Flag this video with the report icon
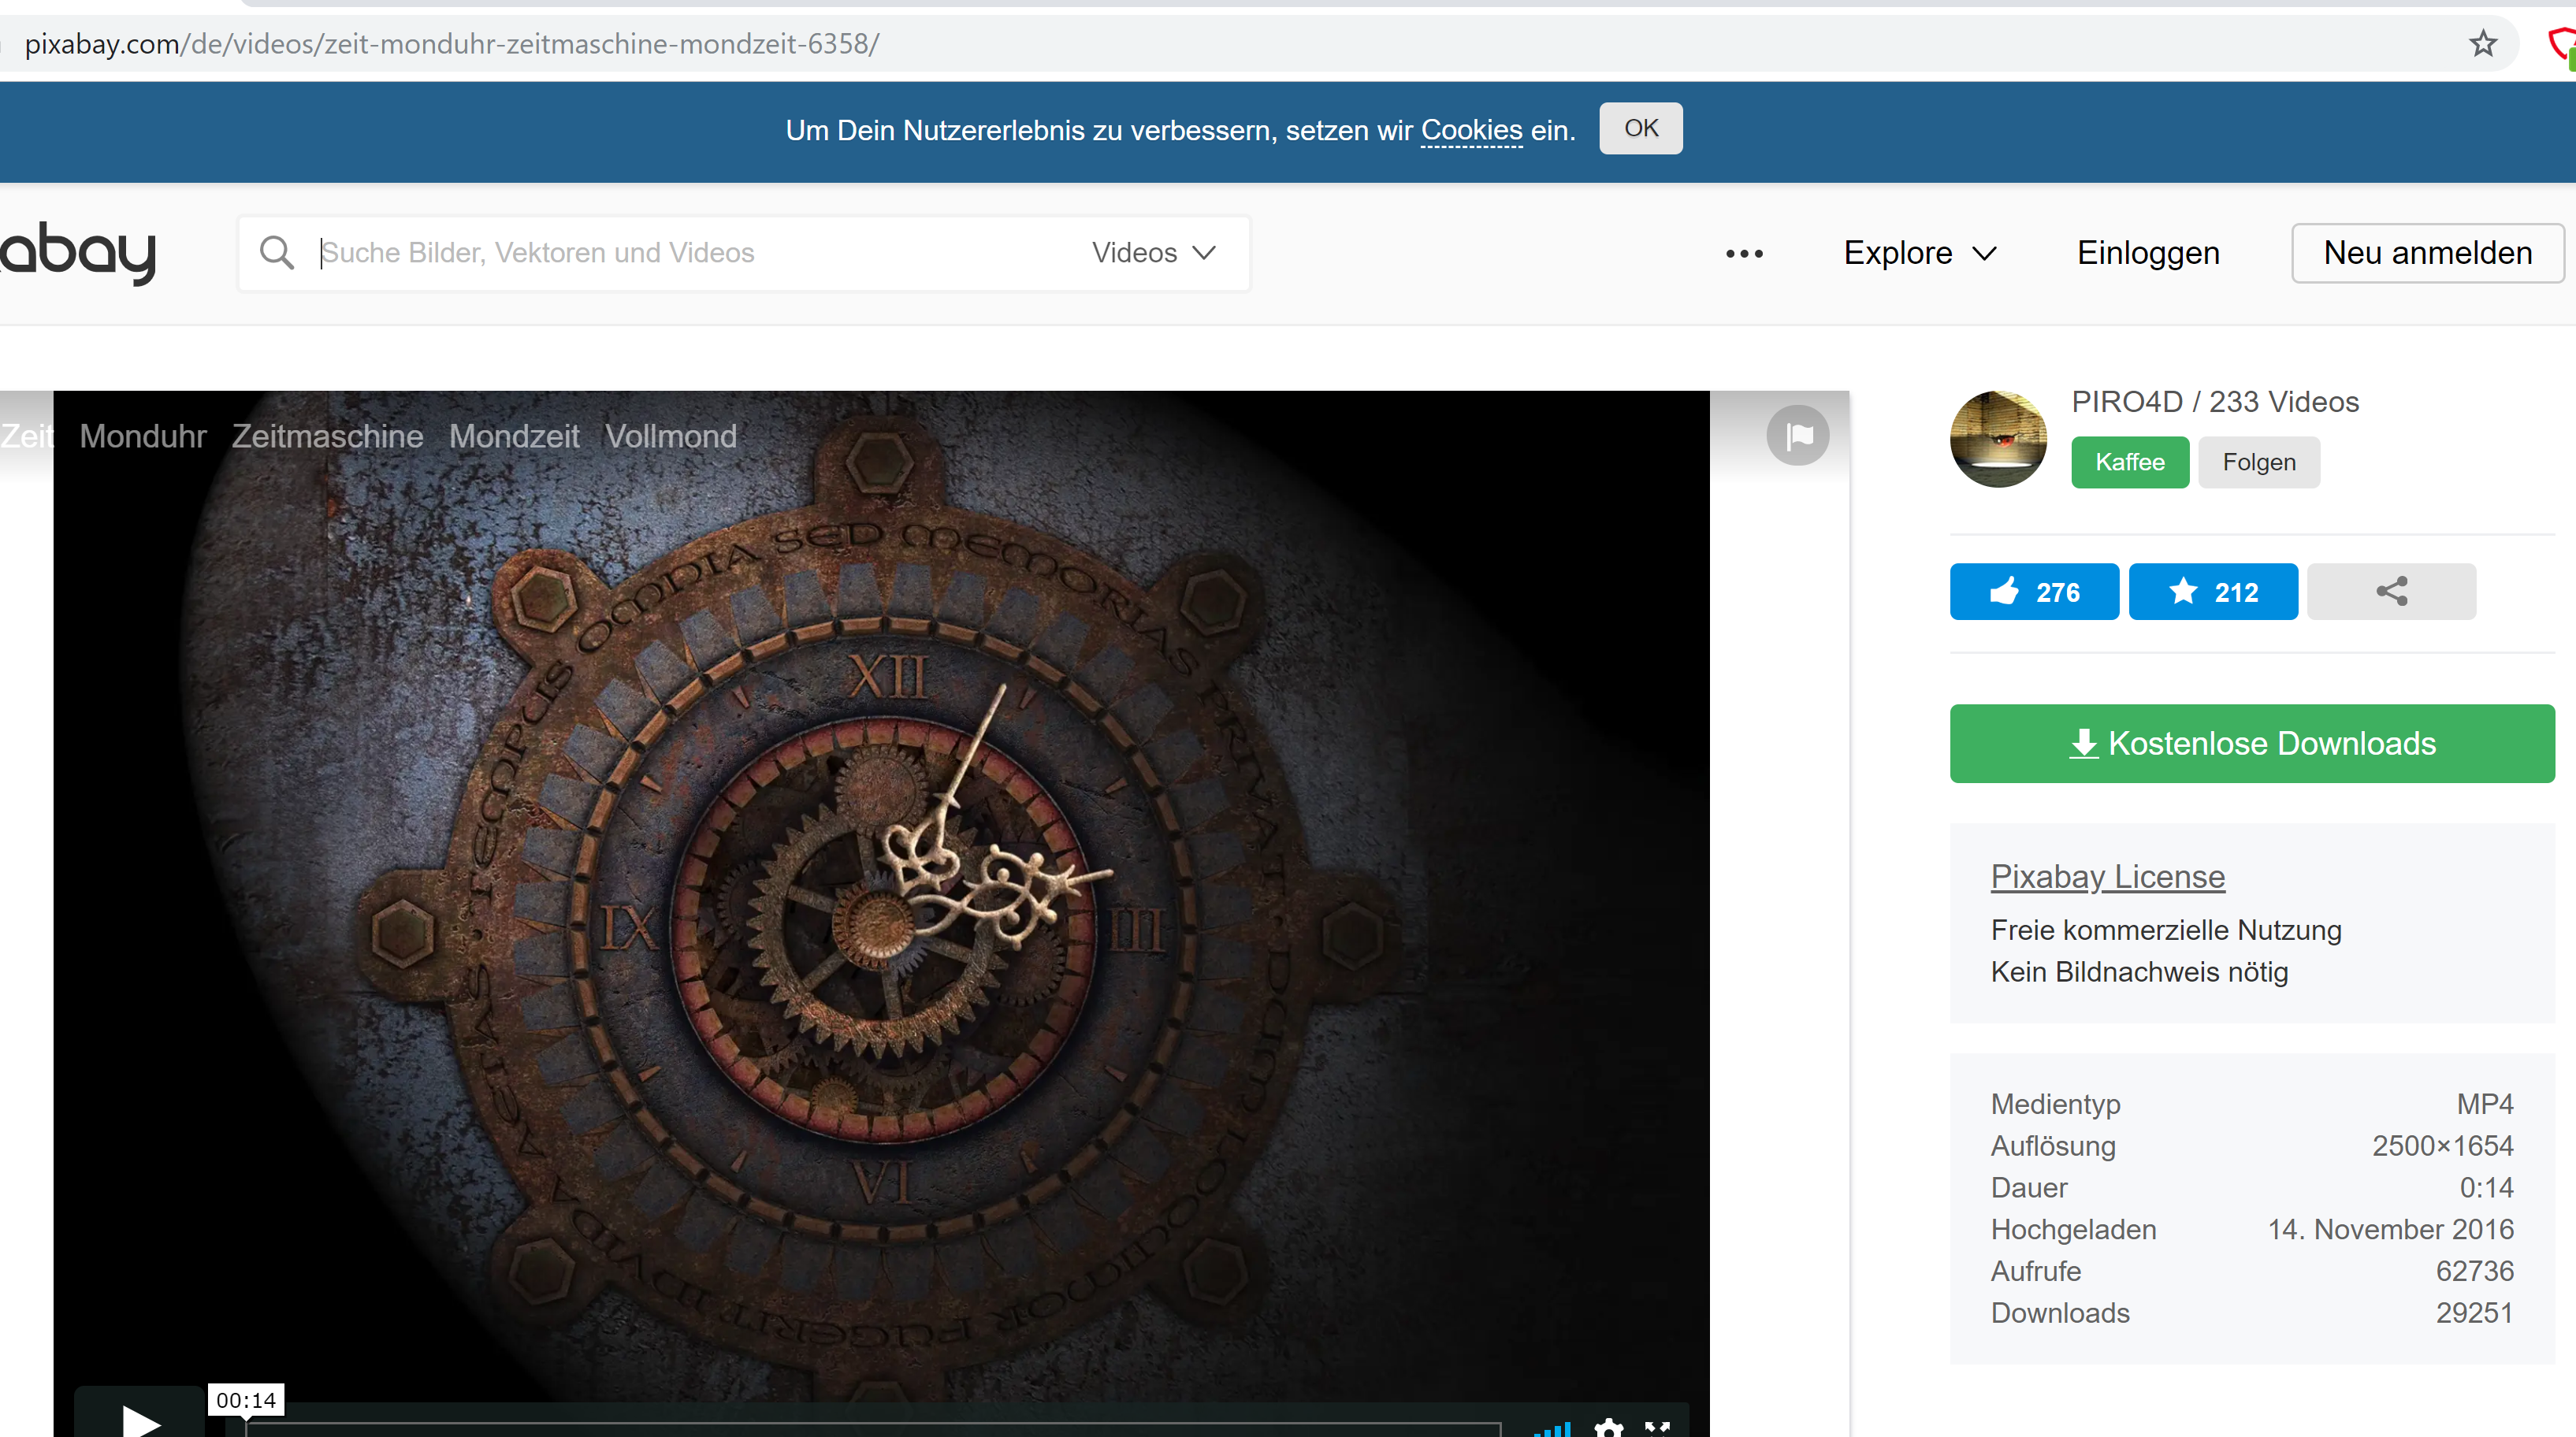 [x=1797, y=435]
